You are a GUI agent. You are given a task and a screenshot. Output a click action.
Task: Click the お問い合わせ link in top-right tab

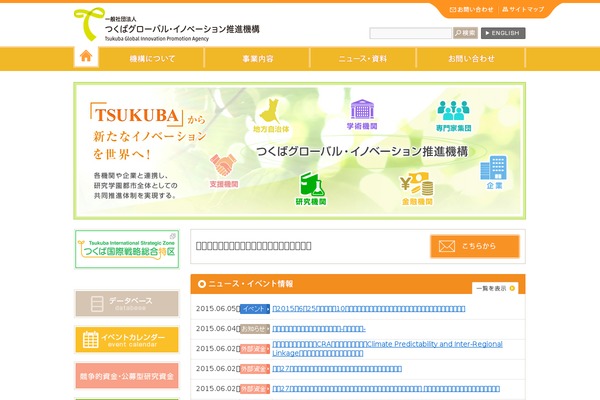click(471, 9)
